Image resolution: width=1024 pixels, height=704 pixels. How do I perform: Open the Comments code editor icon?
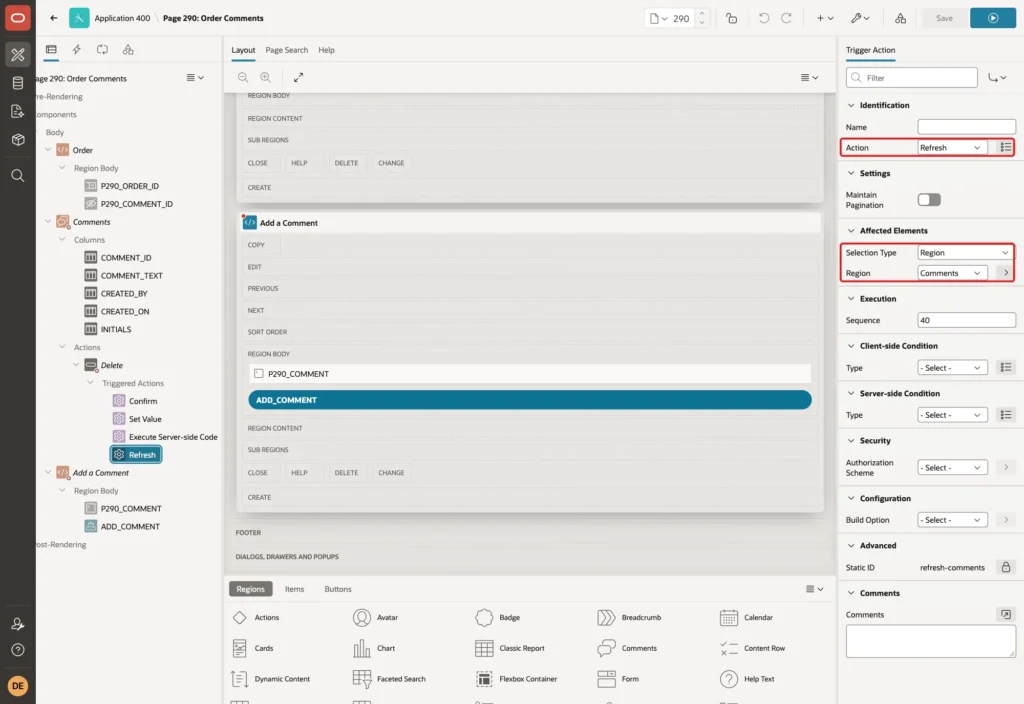[1006, 615]
